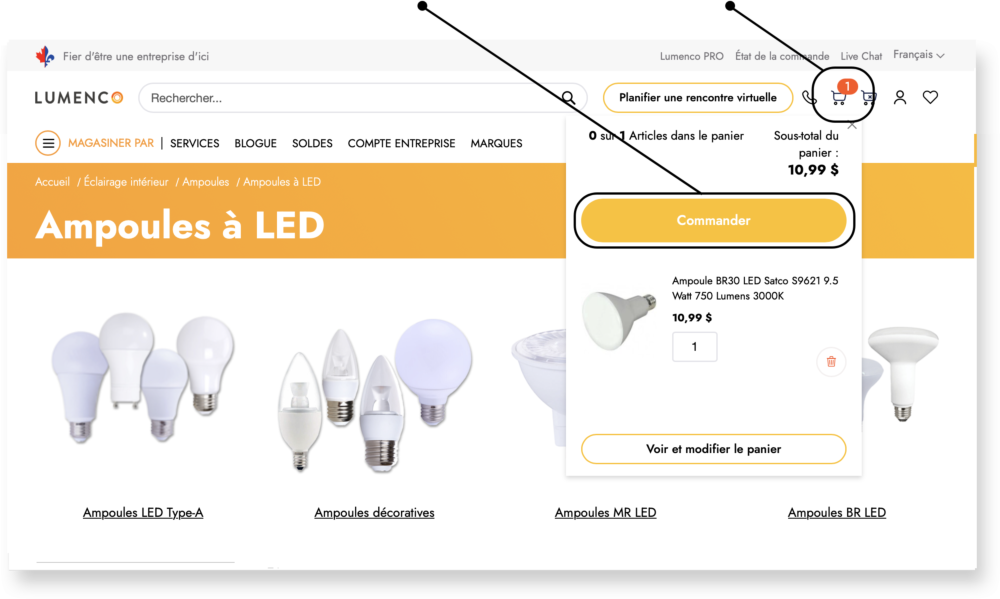The height and width of the screenshot is (599, 1000).
Task: Remove item using the trash icon
Action: click(x=831, y=362)
